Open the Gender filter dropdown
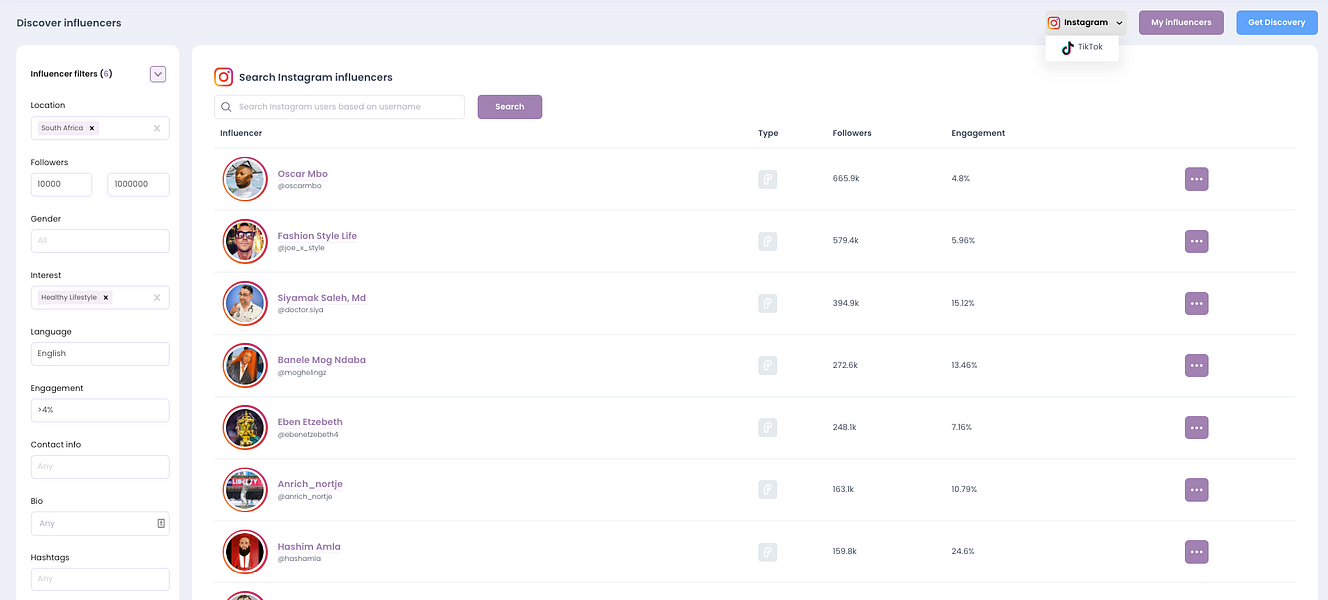The height and width of the screenshot is (600, 1328). click(x=100, y=241)
